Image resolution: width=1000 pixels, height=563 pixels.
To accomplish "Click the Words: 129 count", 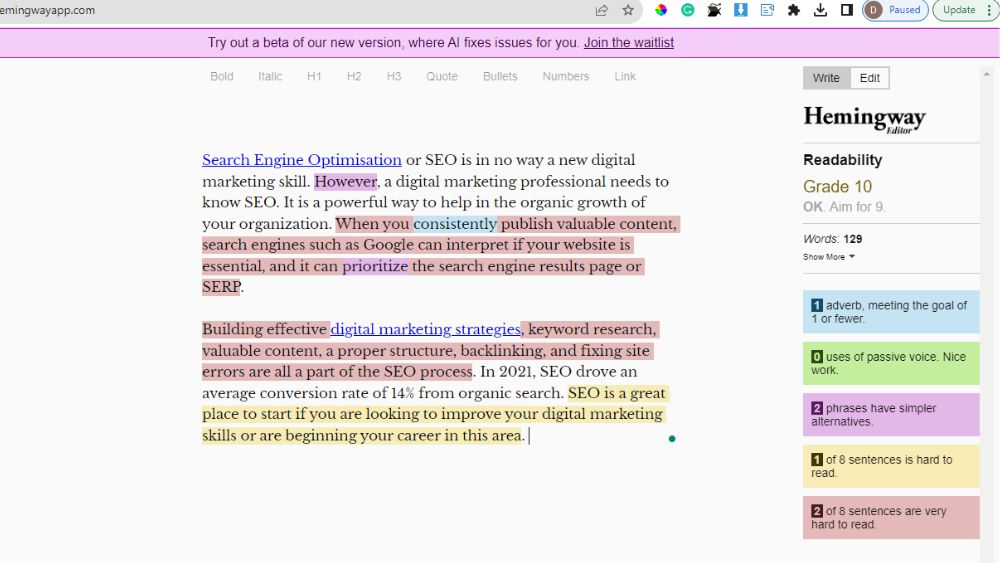I will [x=832, y=239].
